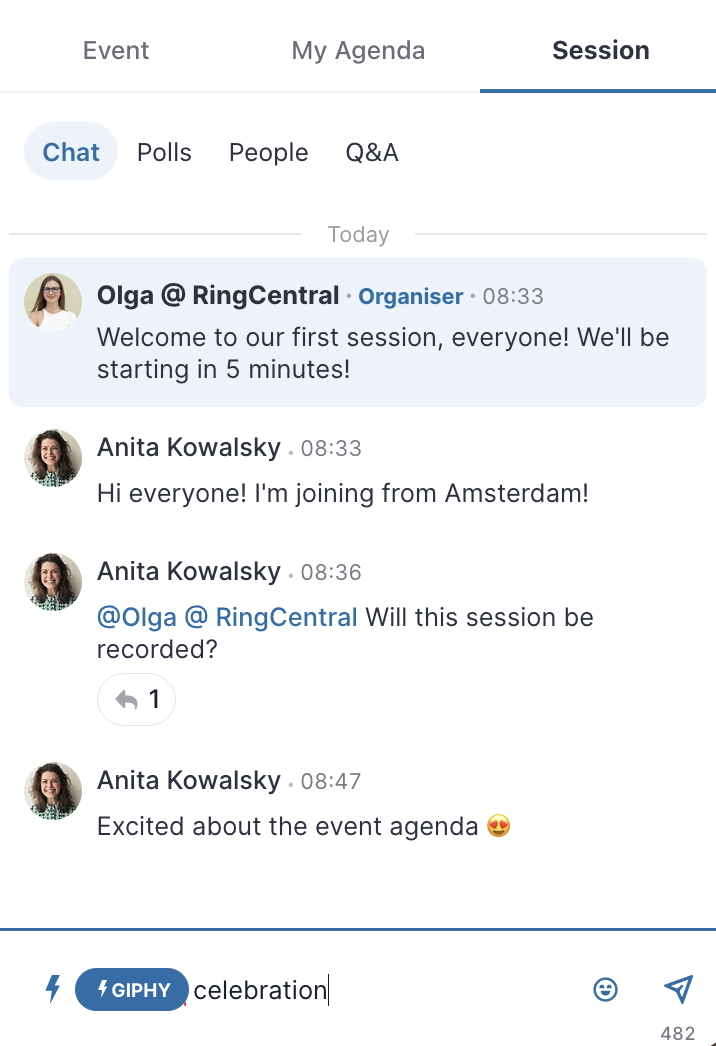Viewport: 716px width, 1046px height.
Task: Open the emoji picker icon
Action: (605, 989)
